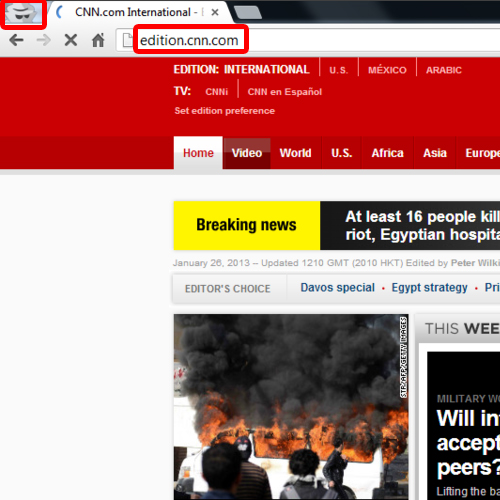The image size is (500, 500).
Task: Click the browser forward arrow
Action: coord(43,40)
